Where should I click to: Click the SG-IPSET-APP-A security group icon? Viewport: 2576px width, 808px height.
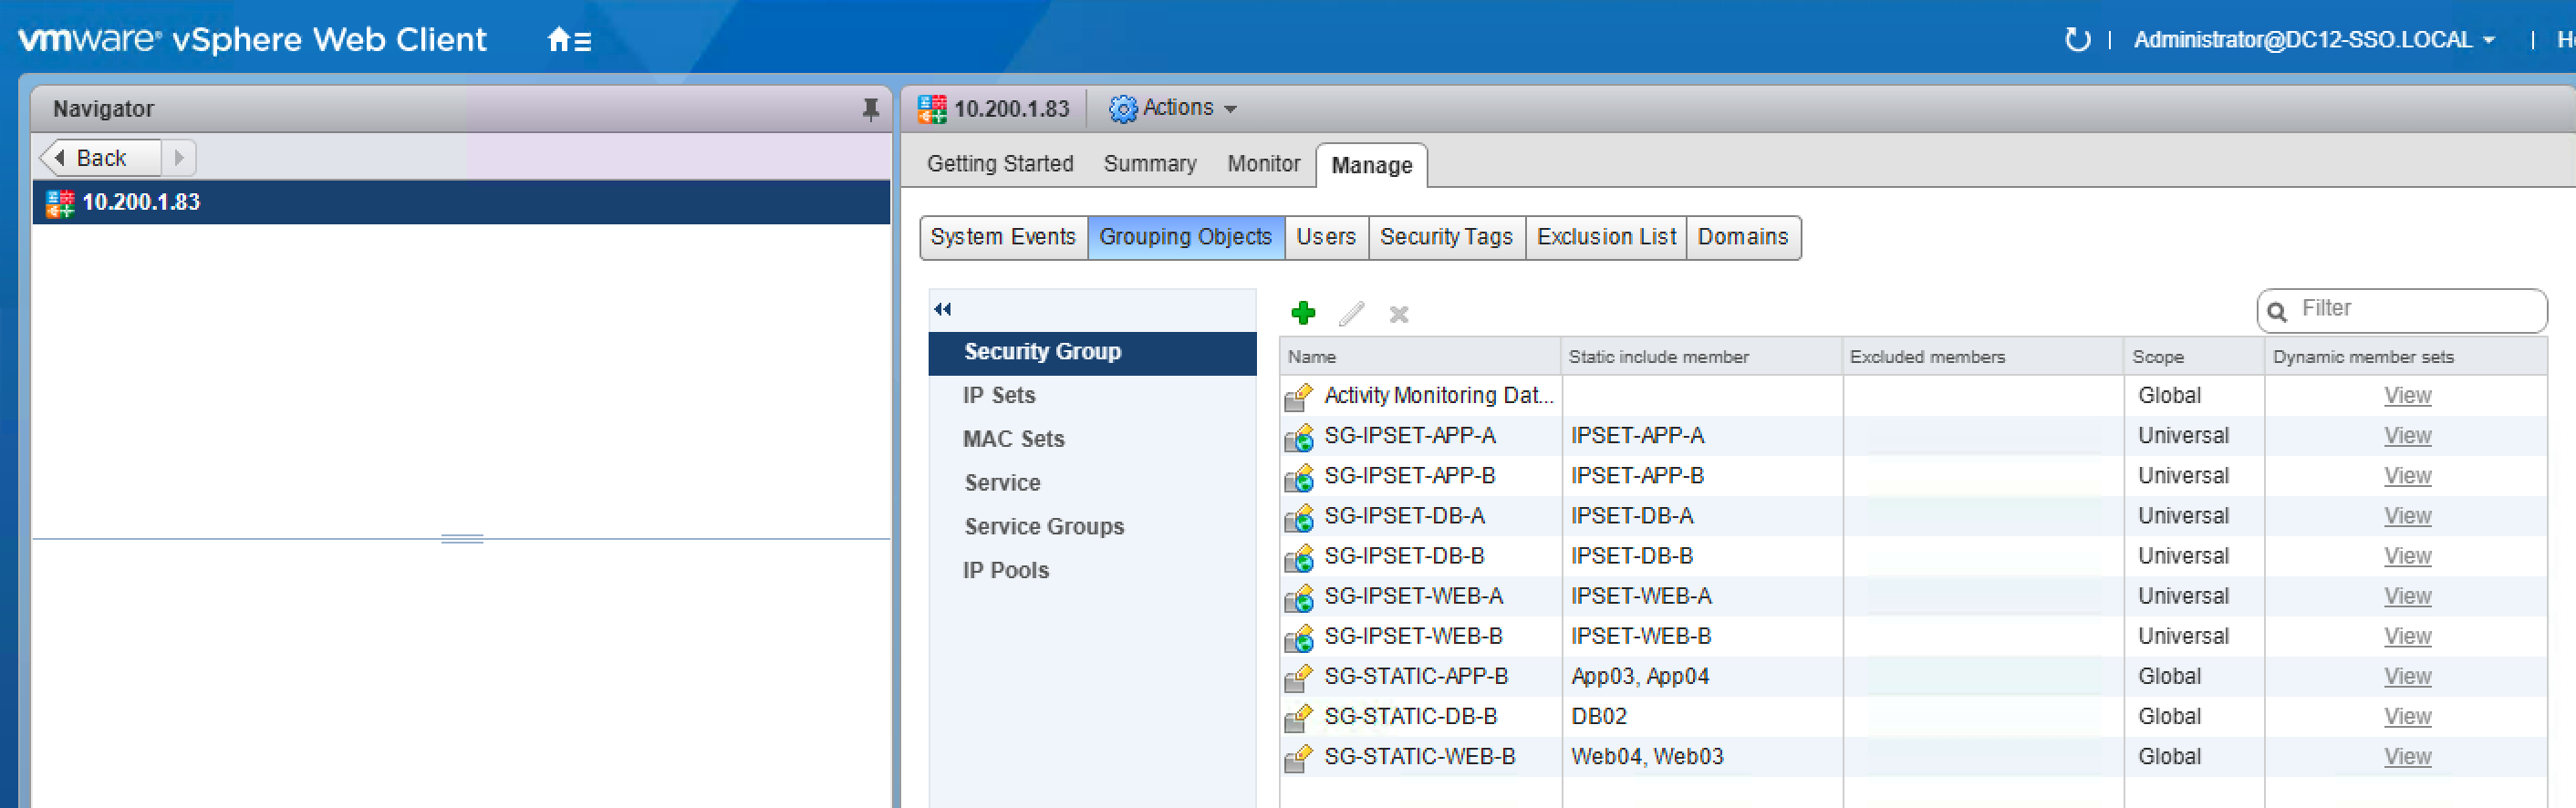click(1298, 437)
